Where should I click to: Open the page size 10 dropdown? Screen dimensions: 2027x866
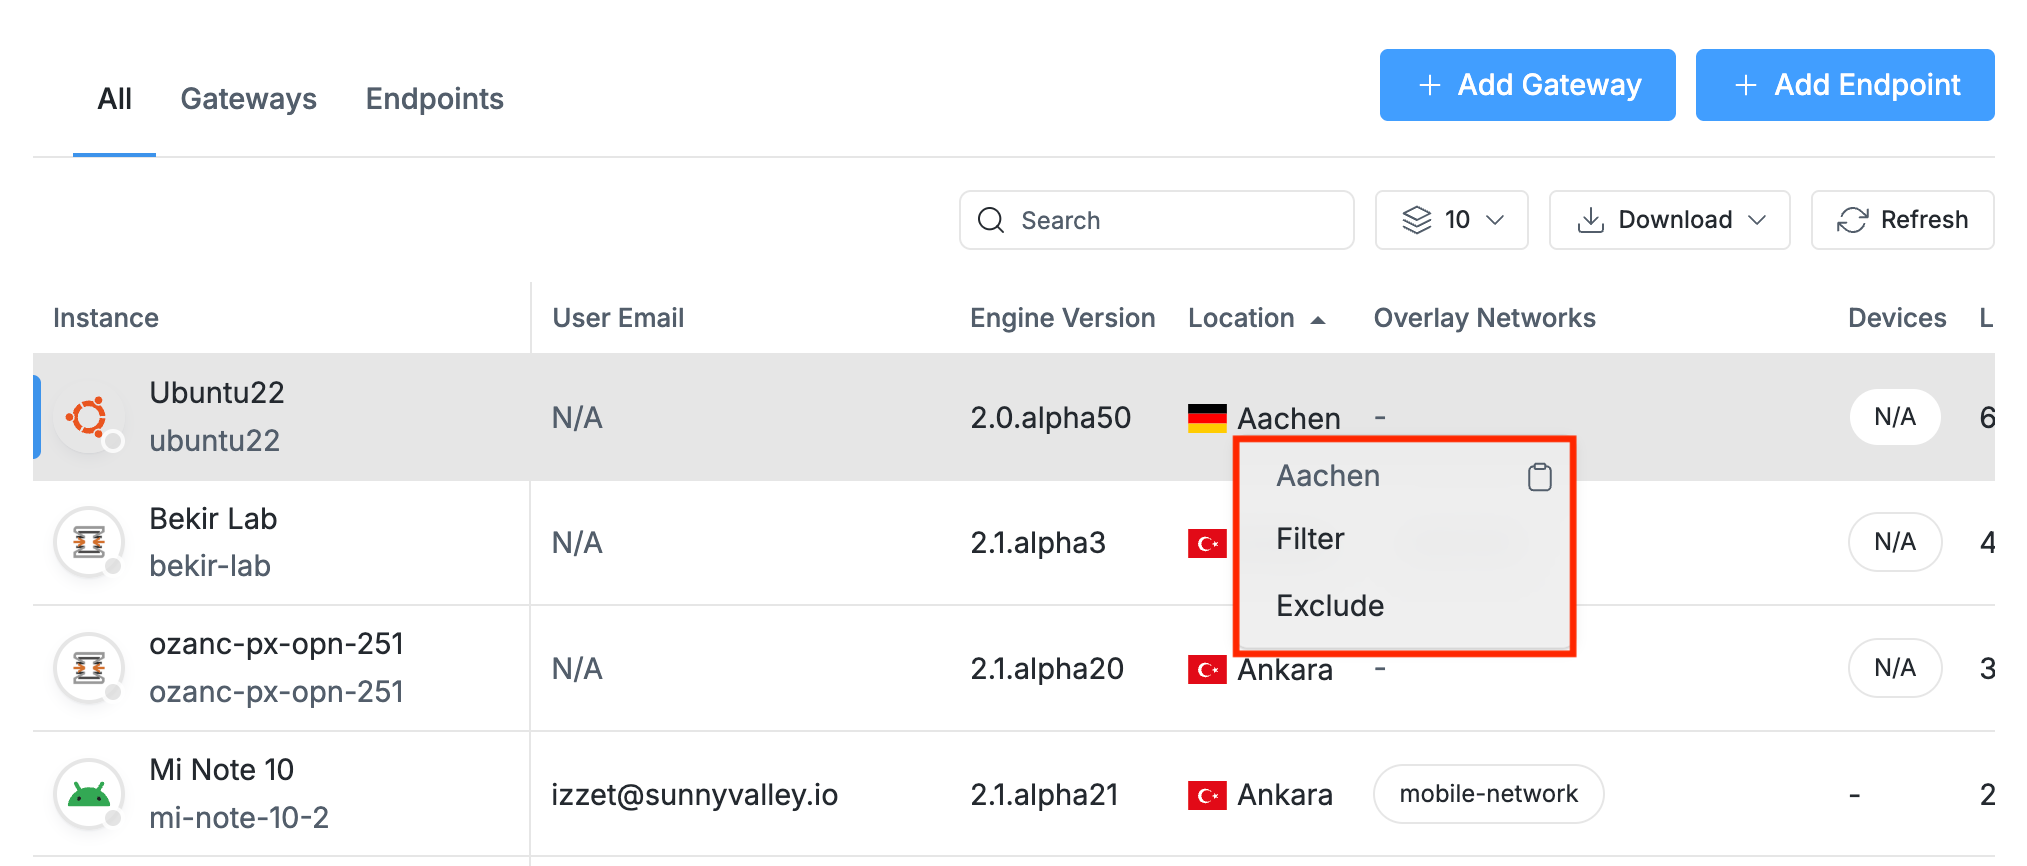pyautogui.click(x=1451, y=220)
